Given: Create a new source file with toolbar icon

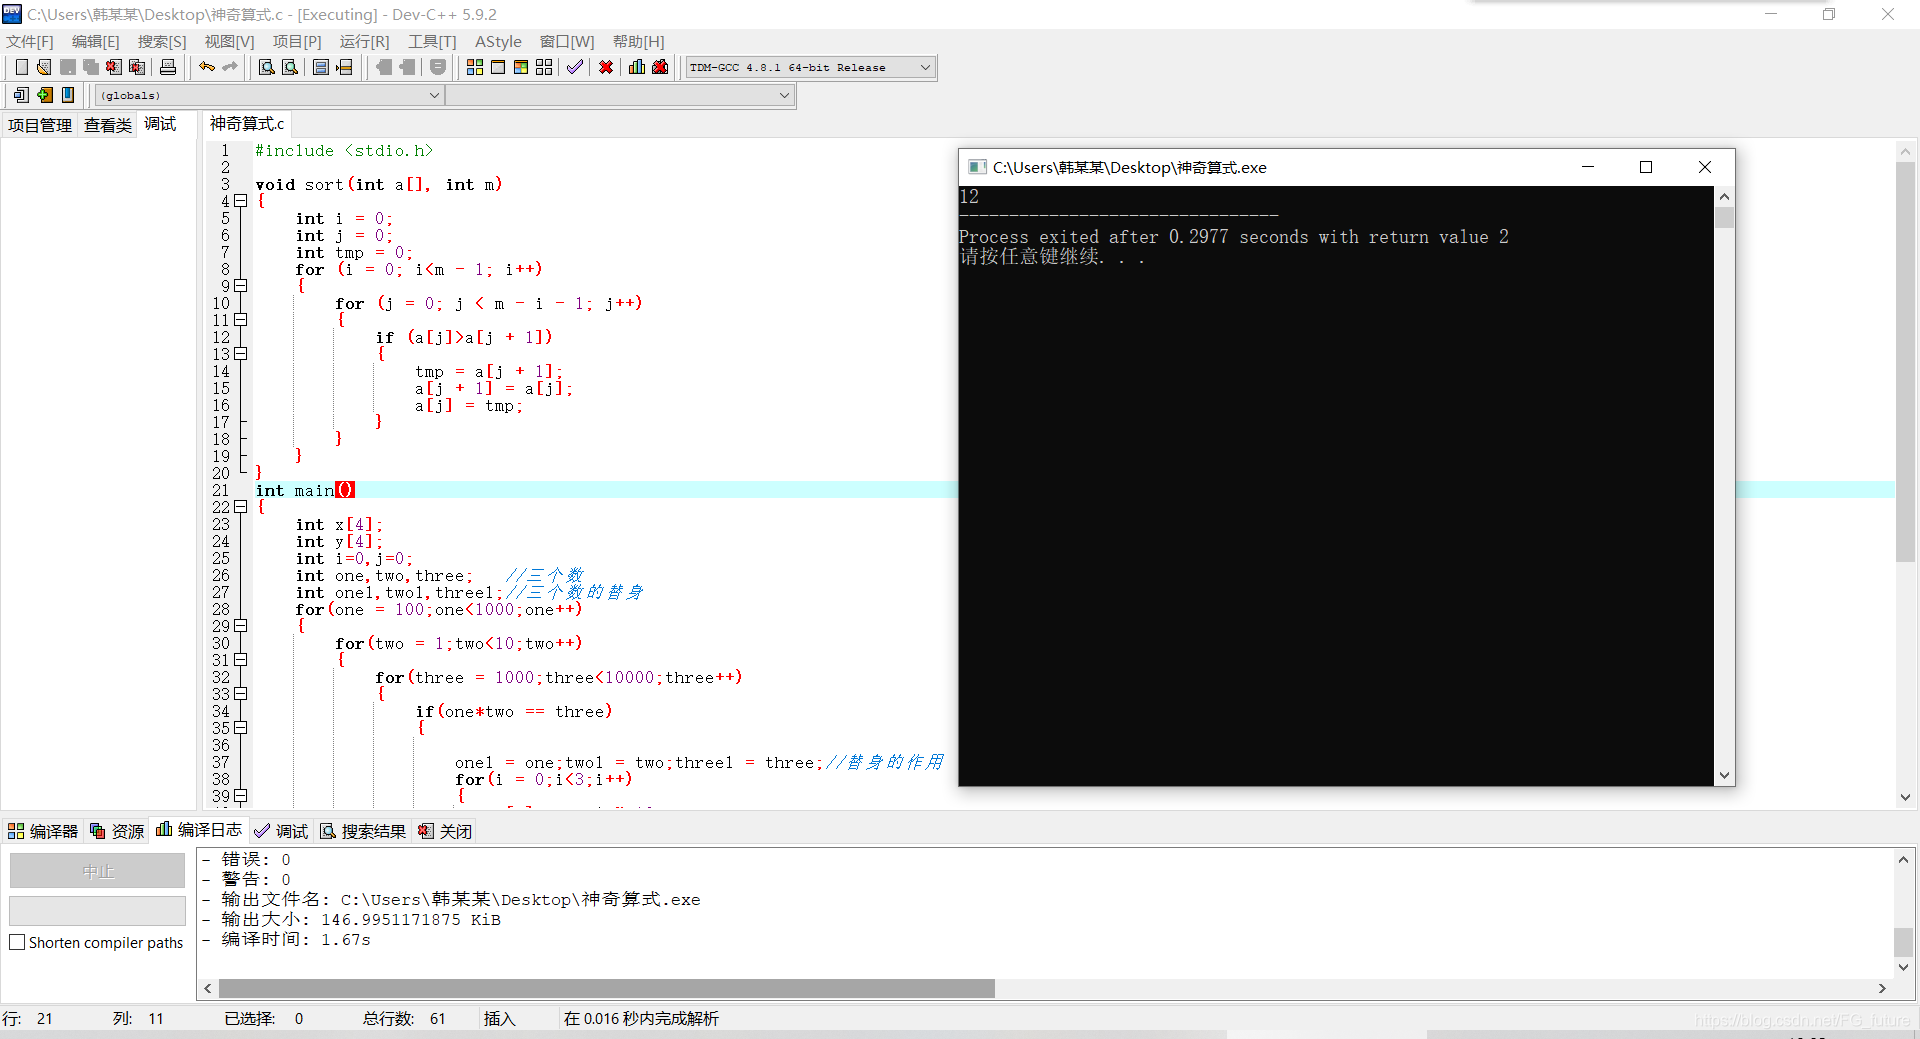Looking at the screenshot, I should [21, 67].
